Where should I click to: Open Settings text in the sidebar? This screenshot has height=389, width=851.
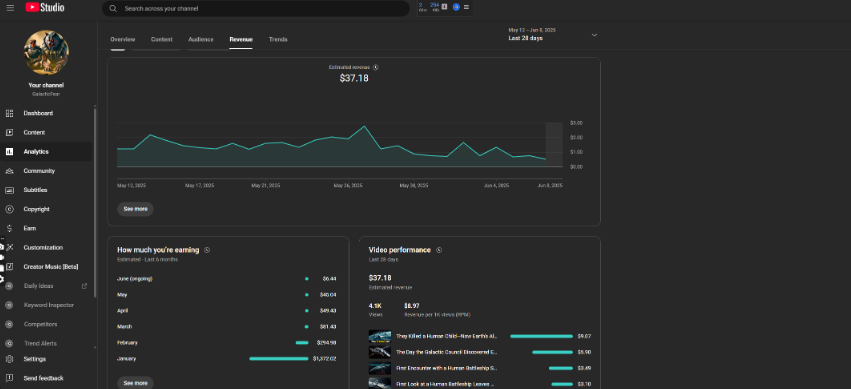click(35, 359)
